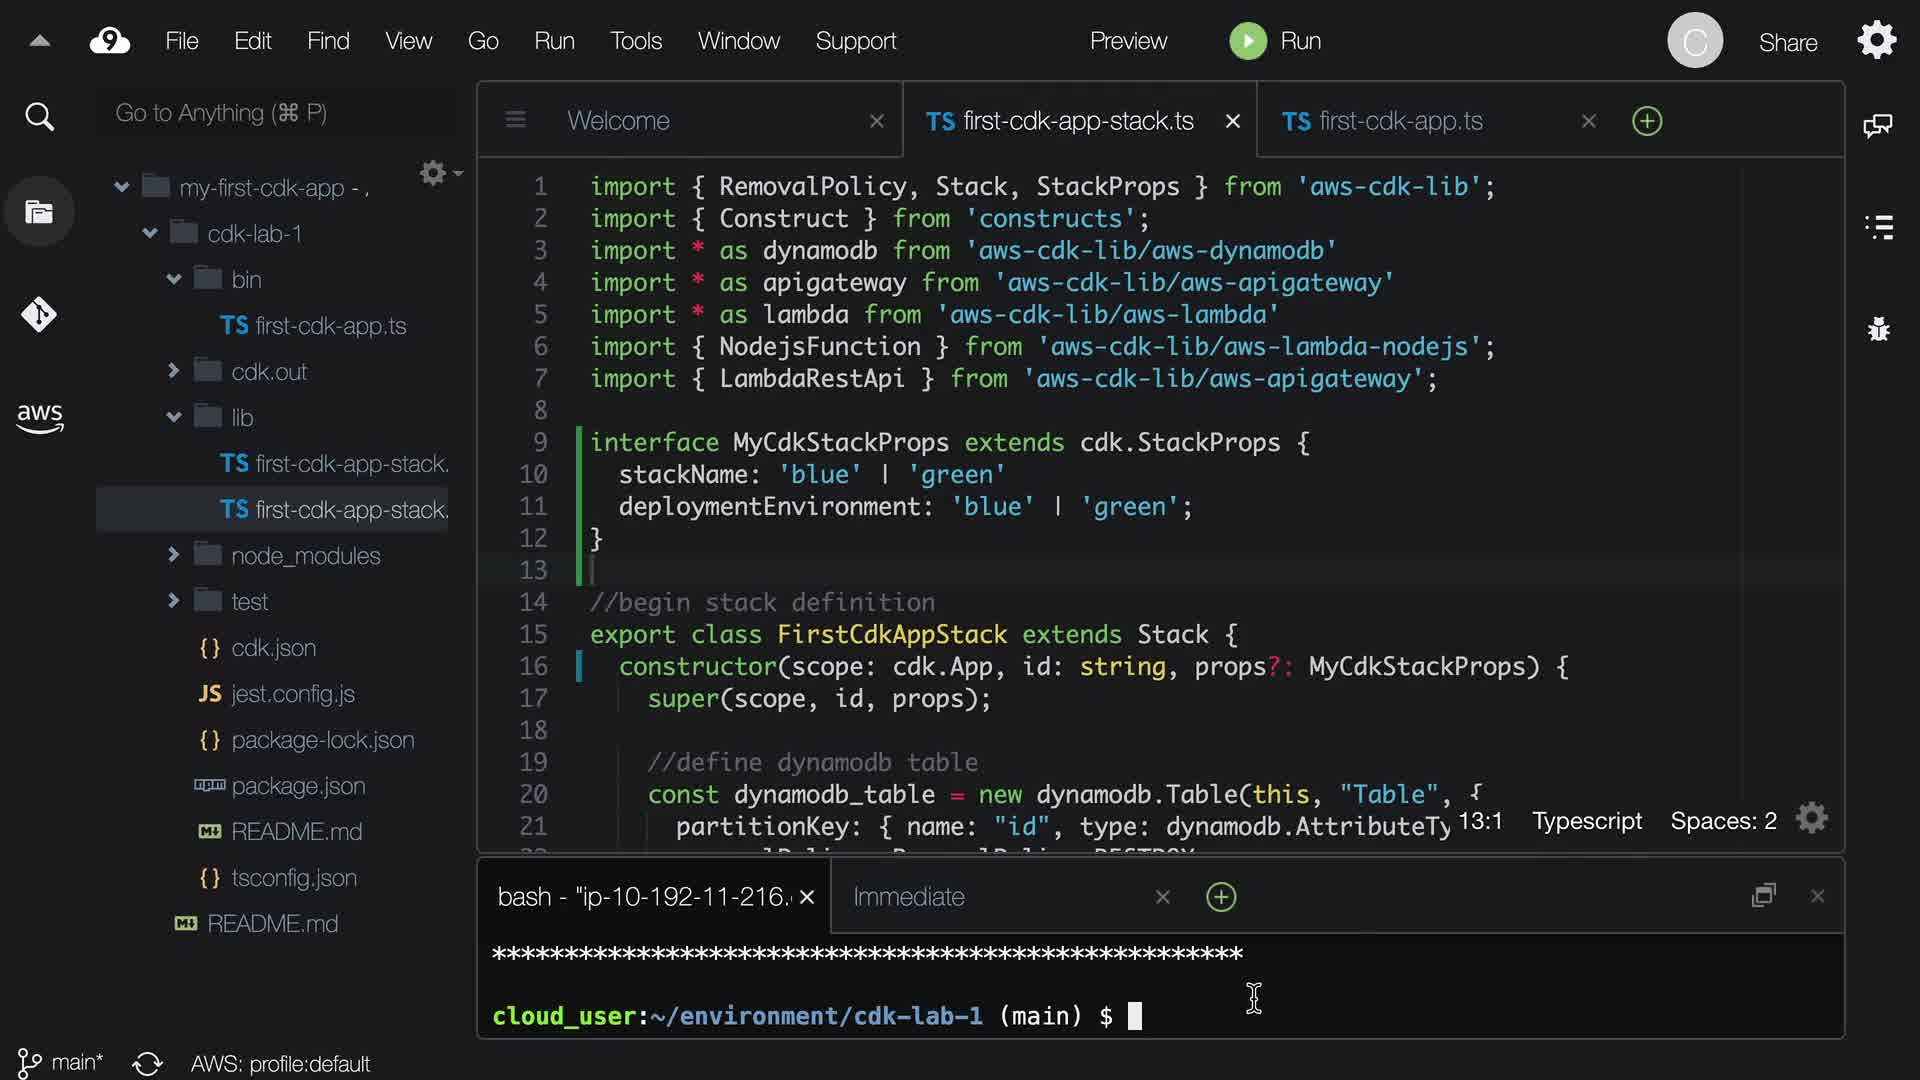Screen dimensions: 1920x1080
Task: Toggle the Environment file tree panel
Action: click(x=39, y=212)
